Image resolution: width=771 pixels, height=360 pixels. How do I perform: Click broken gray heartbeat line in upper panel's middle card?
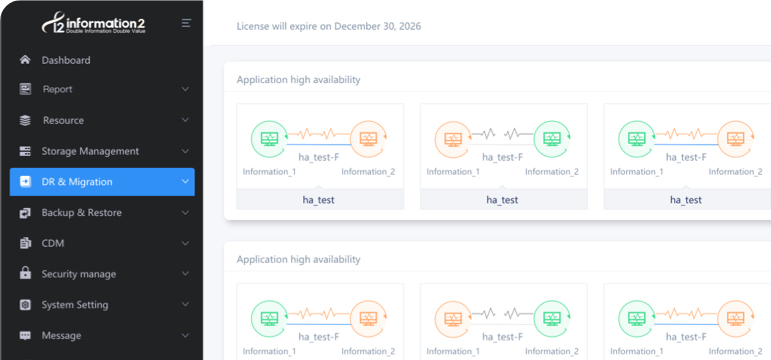pyautogui.click(x=502, y=133)
